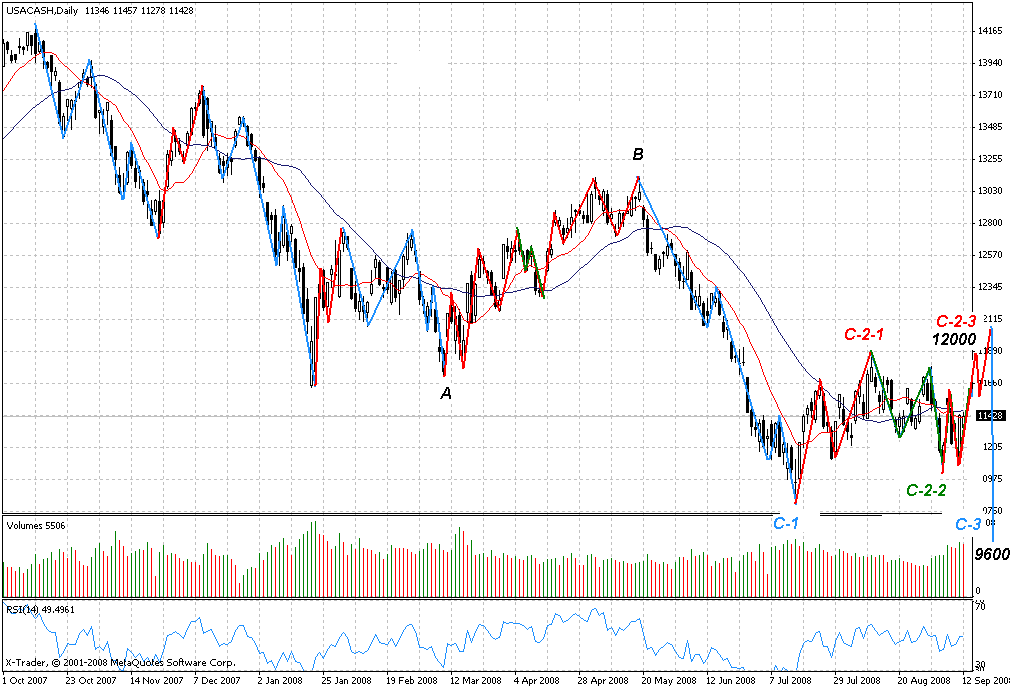Select the wave label 'A'
The height and width of the screenshot is (688, 1010).
tap(446, 394)
